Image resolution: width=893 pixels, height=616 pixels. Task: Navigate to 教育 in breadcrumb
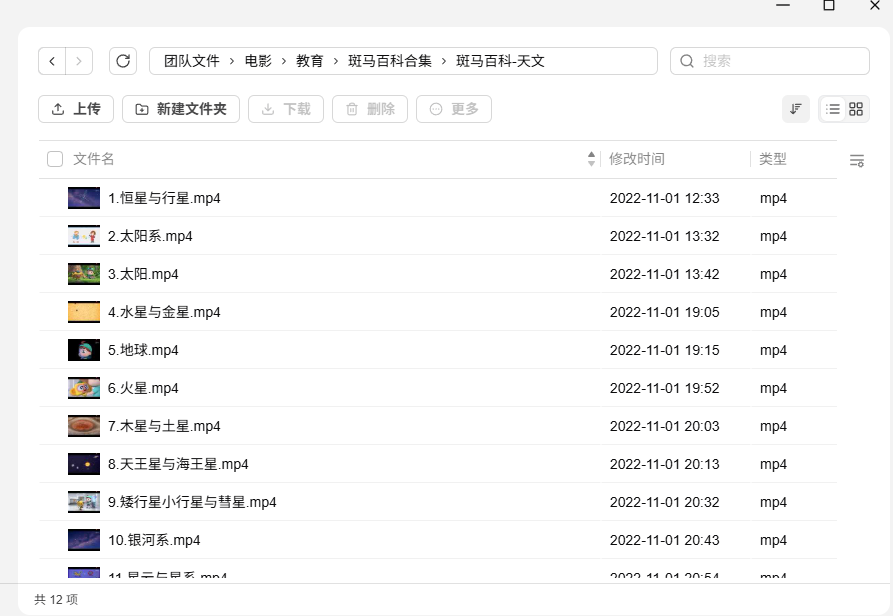click(x=310, y=61)
